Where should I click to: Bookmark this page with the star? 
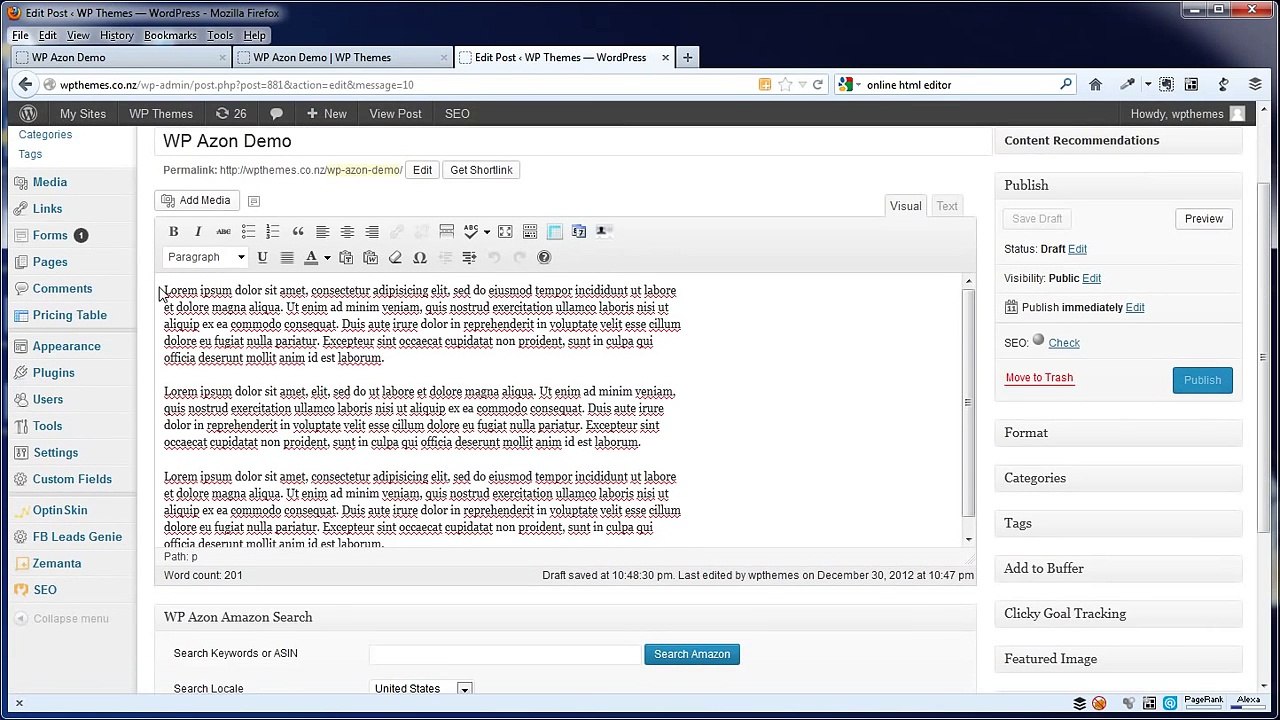pyautogui.click(x=785, y=85)
